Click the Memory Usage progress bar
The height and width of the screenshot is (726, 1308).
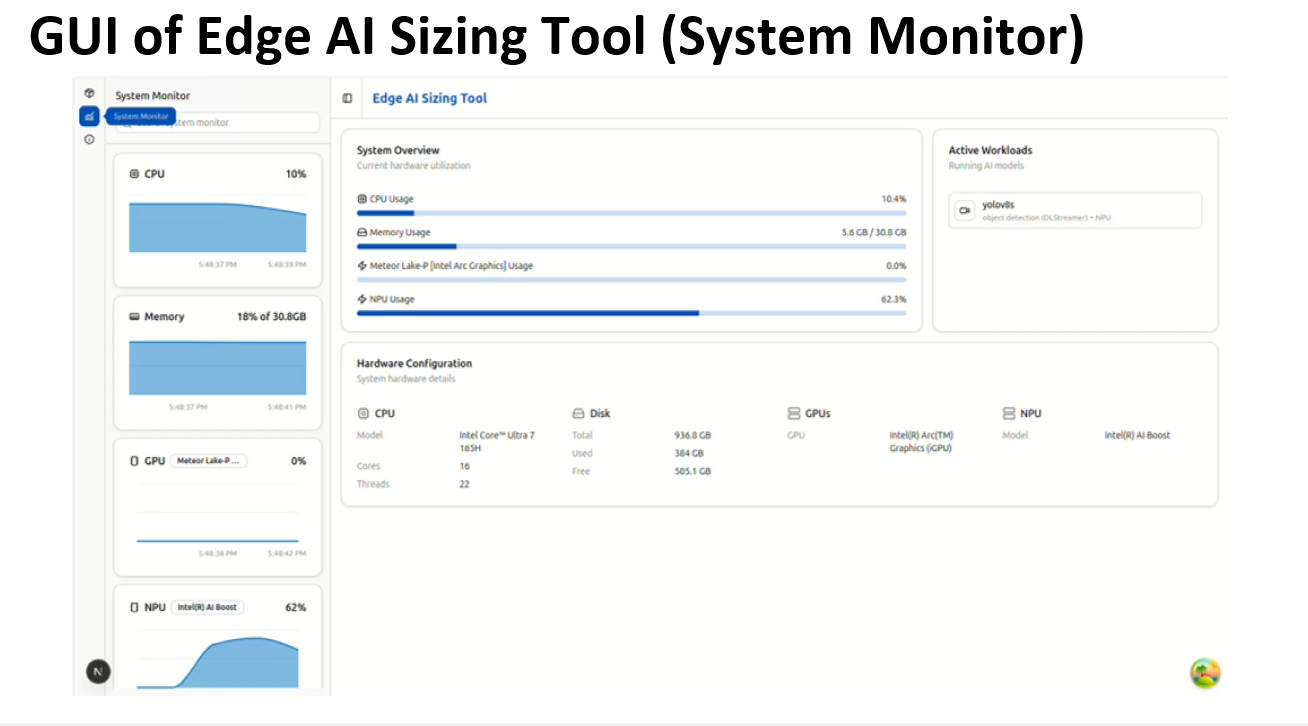pyautogui.click(x=631, y=246)
